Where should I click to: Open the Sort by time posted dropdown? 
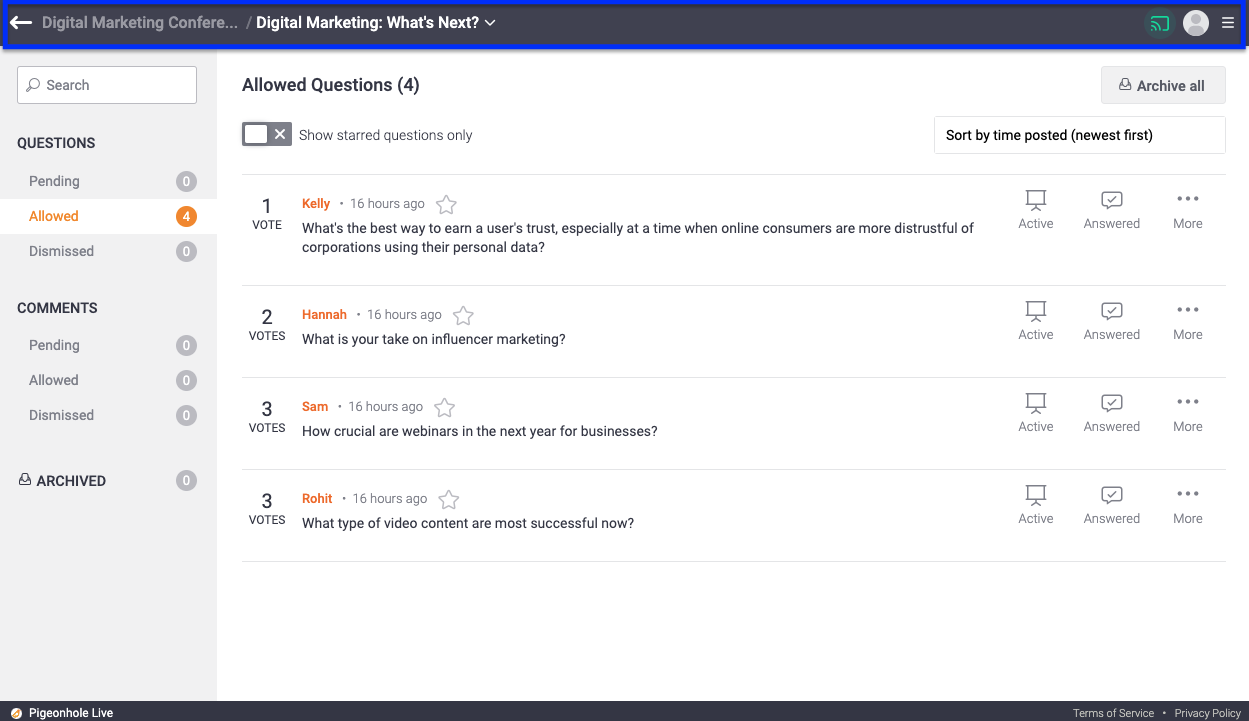pos(1079,135)
